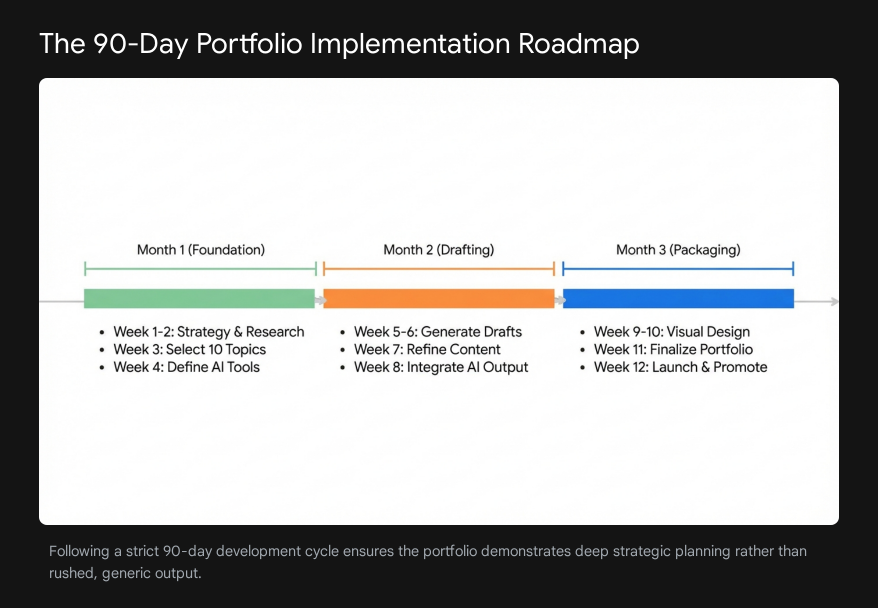Click the caption text below the roadmap image
This screenshot has height=608, width=878.
click(x=428, y=562)
